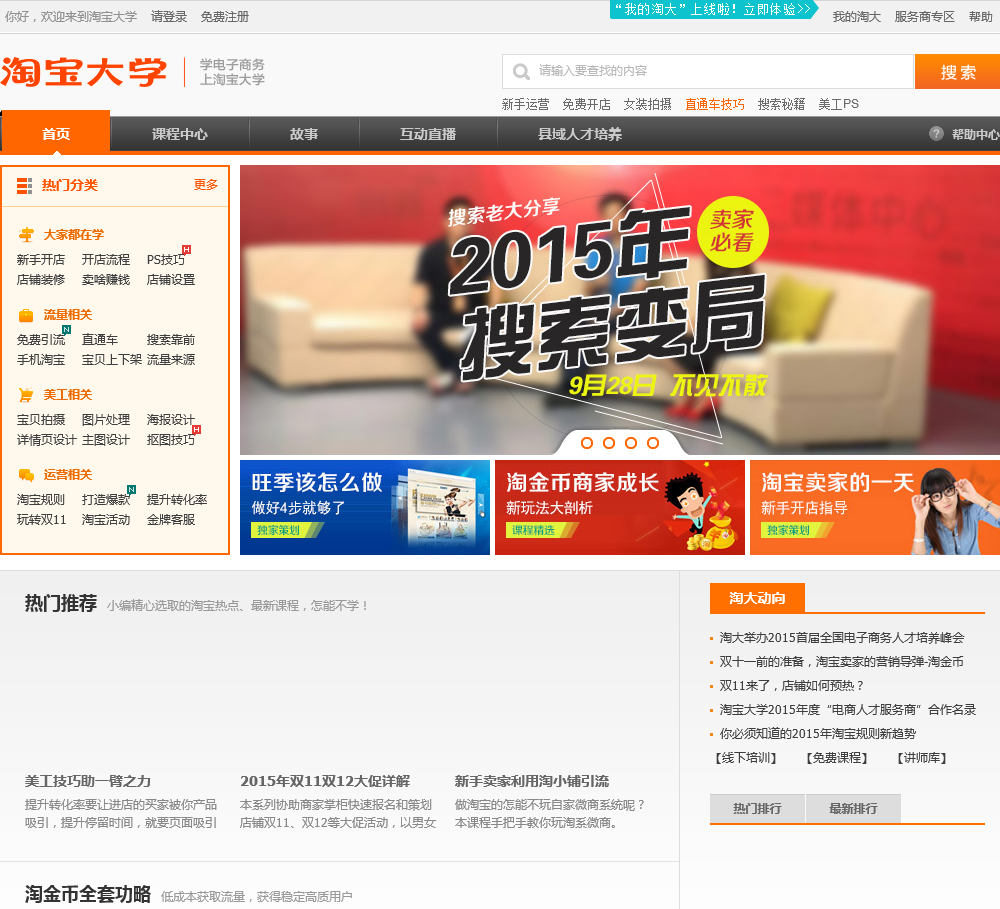Open the 旺季该怎么做 promo banner
This screenshot has height=909, width=1000.
[x=365, y=507]
